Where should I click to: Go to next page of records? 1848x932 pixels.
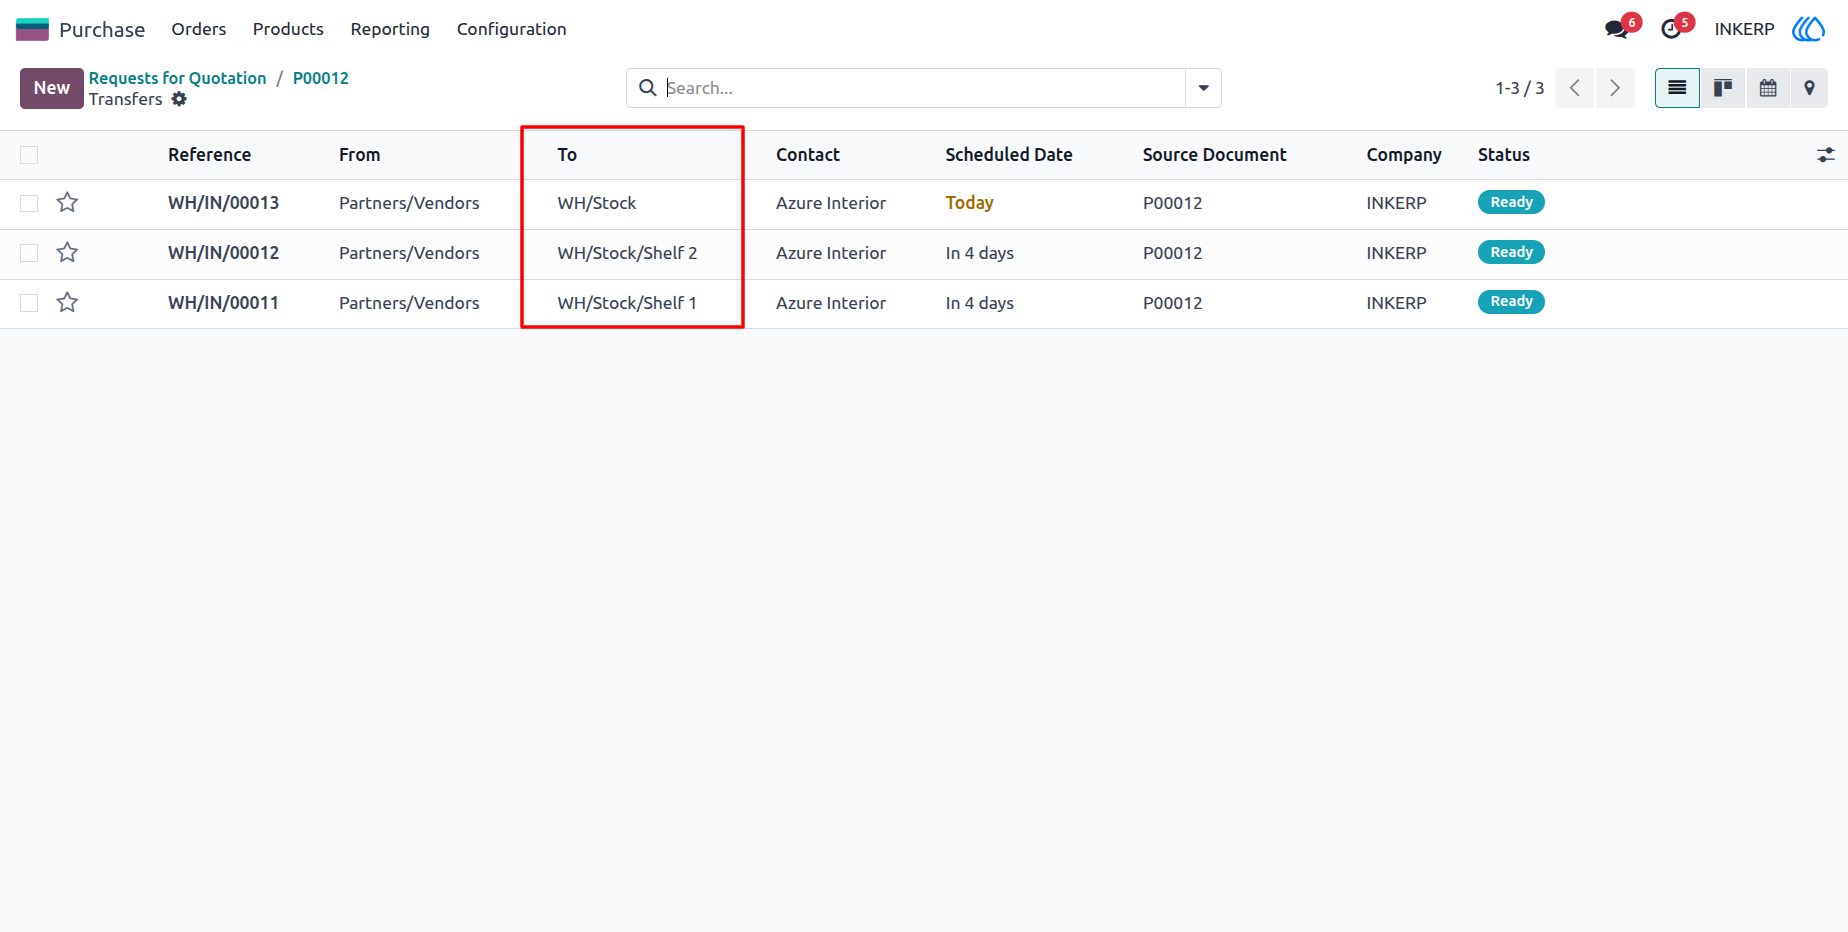(x=1615, y=88)
